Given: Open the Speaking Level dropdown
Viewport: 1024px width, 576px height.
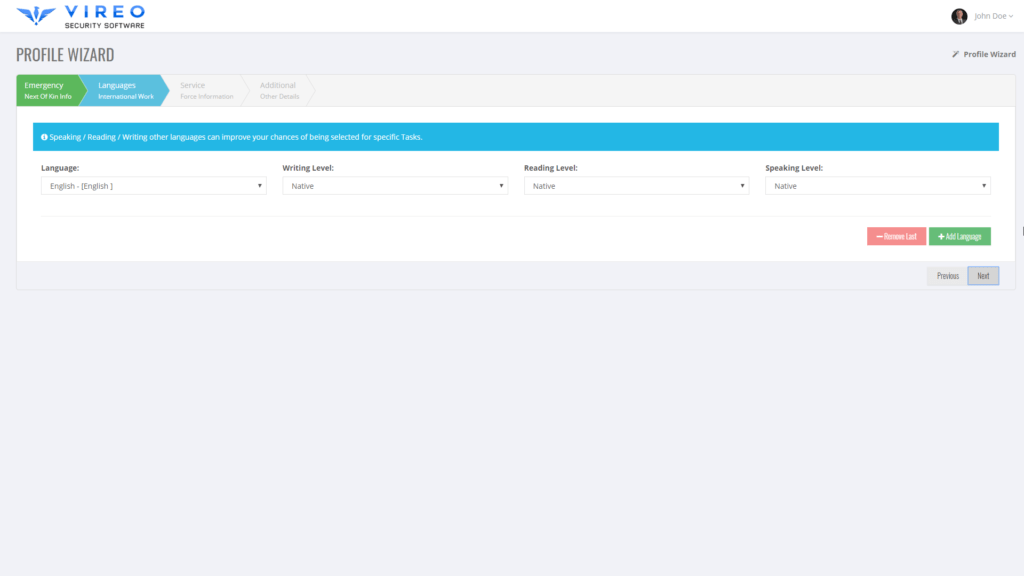Looking at the screenshot, I should click(877, 185).
